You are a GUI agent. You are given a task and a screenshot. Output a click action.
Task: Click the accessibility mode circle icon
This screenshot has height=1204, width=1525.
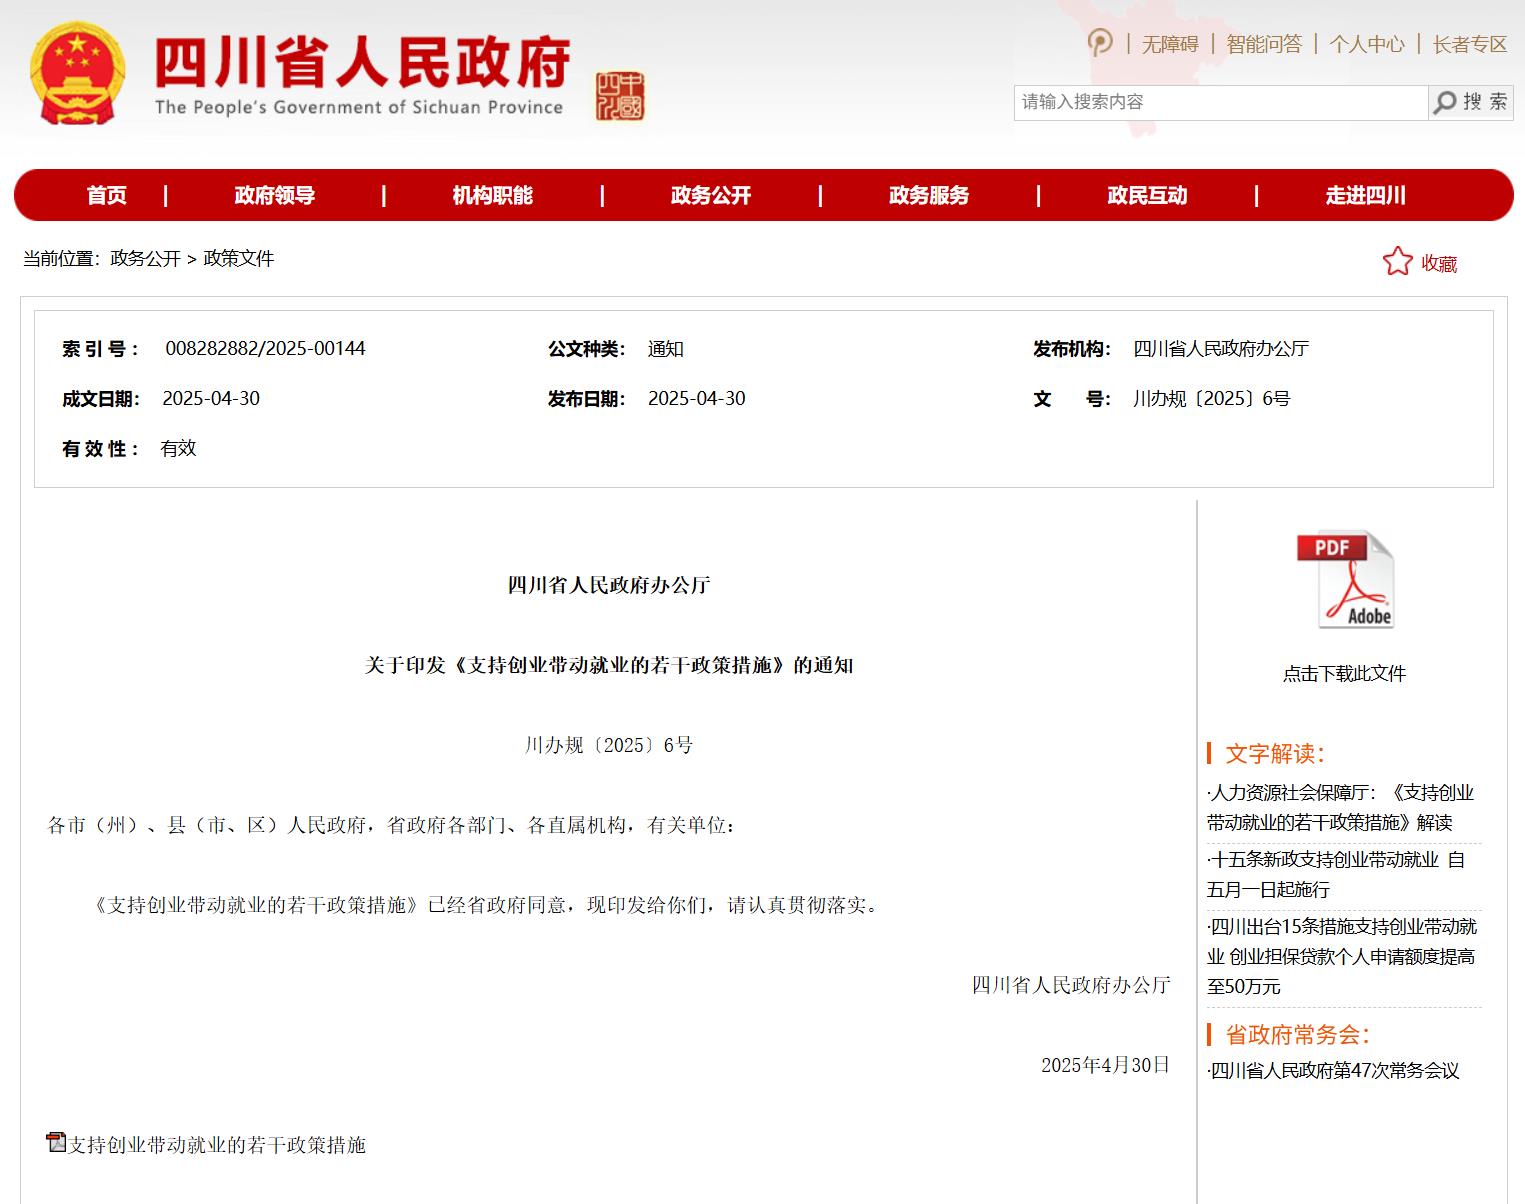[1100, 43]
